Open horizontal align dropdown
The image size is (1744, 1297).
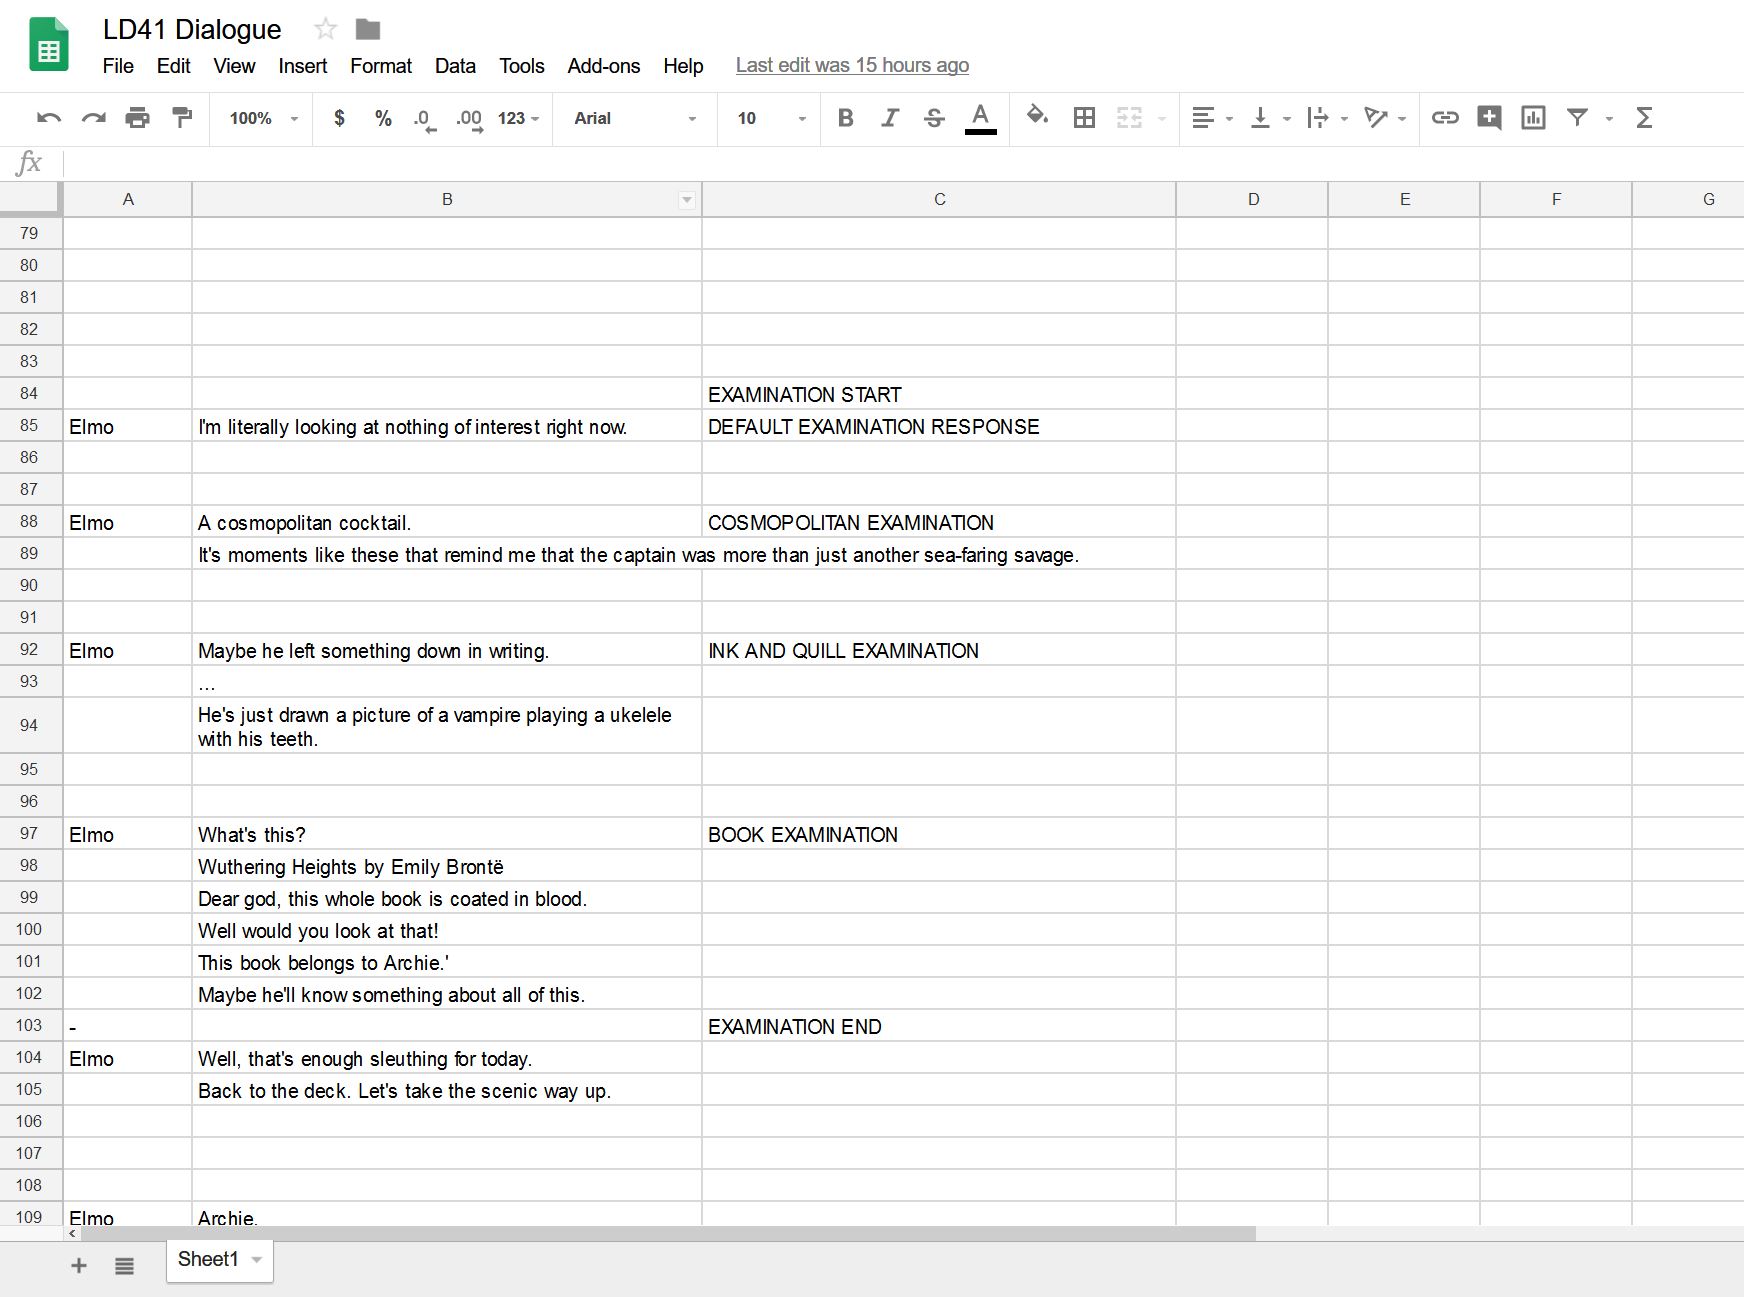click(x=1213, y=118)
